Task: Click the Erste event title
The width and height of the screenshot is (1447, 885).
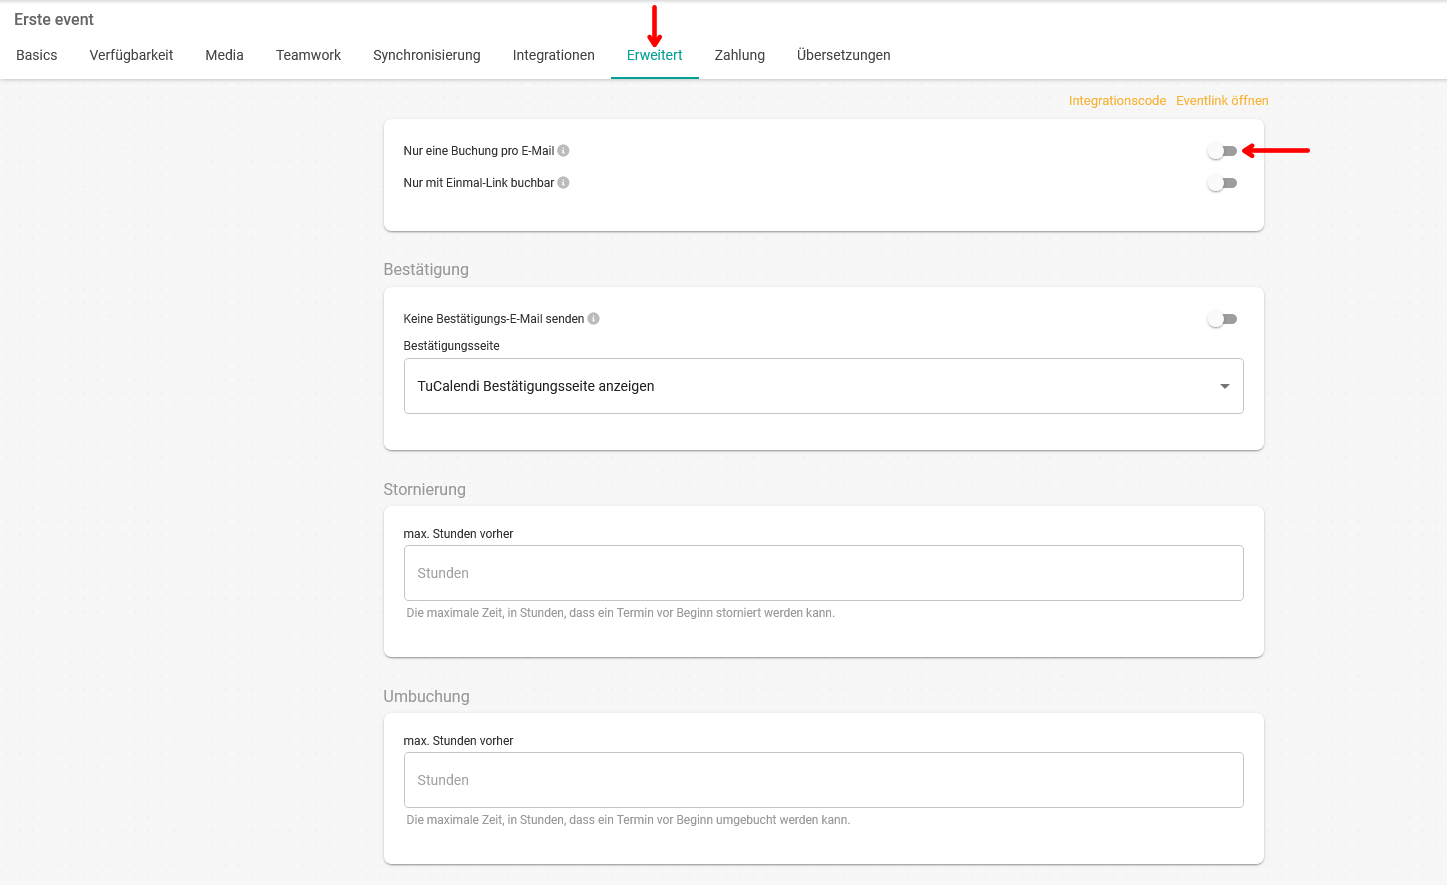Action: tap(54, 19)
